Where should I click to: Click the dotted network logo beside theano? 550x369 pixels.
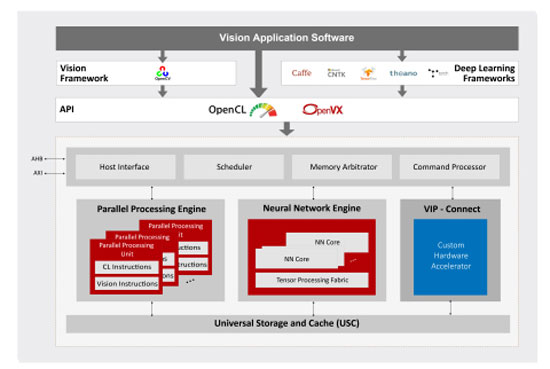[x=437, y=73]
